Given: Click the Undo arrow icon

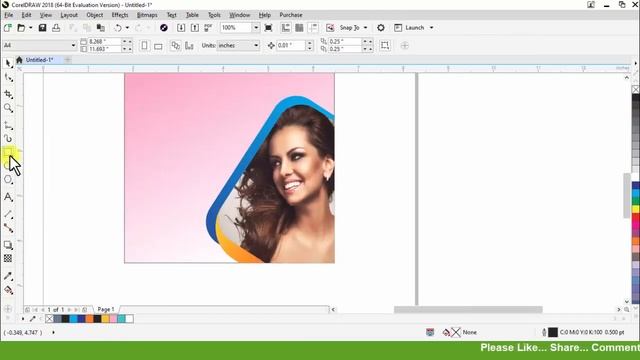Looking at the screenshot, I should tap(118, 28).
